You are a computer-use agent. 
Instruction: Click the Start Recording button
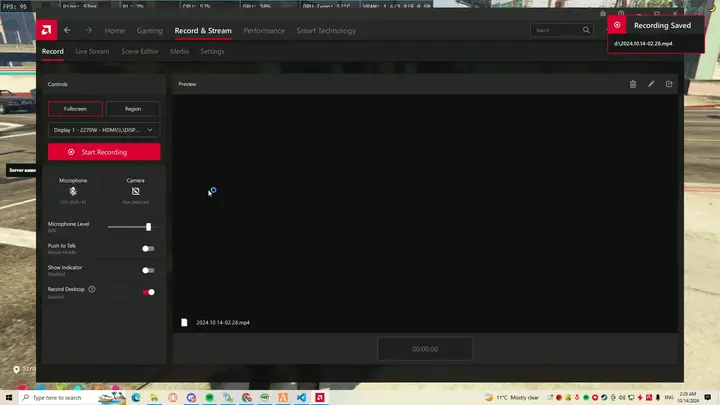(104, 152)
